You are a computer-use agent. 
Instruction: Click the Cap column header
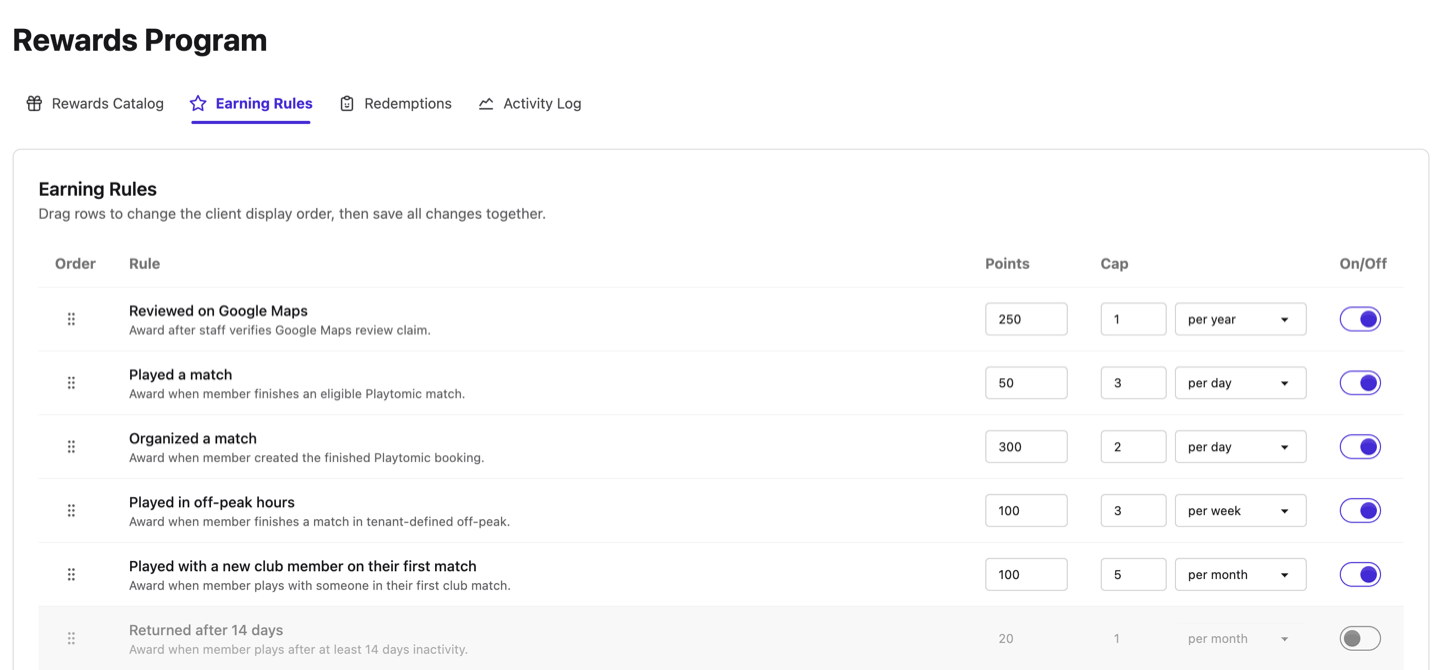click(1114, 264)
